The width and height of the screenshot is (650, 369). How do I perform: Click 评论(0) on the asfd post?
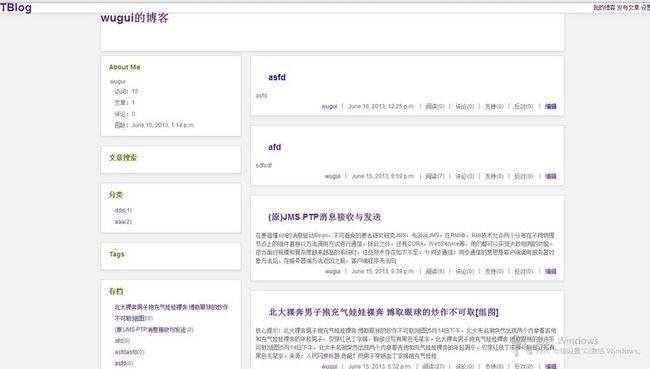click(465, 107)
